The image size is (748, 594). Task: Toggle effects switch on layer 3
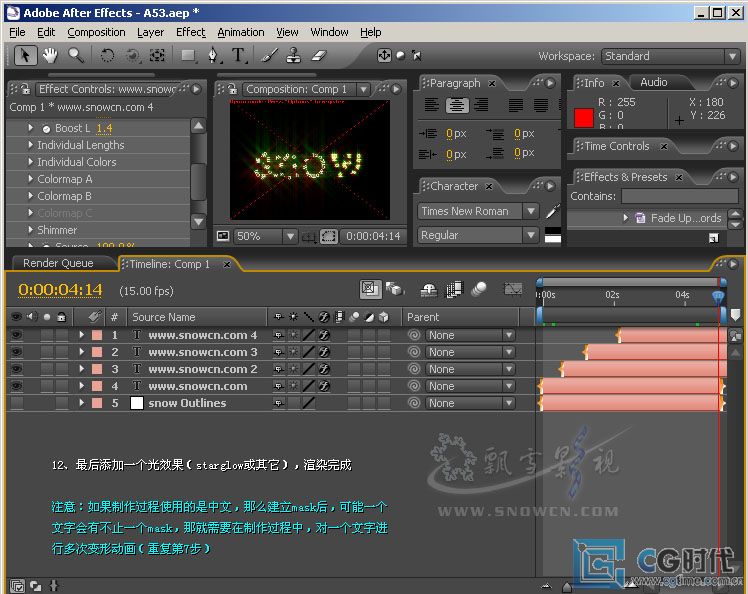(324, 369)
